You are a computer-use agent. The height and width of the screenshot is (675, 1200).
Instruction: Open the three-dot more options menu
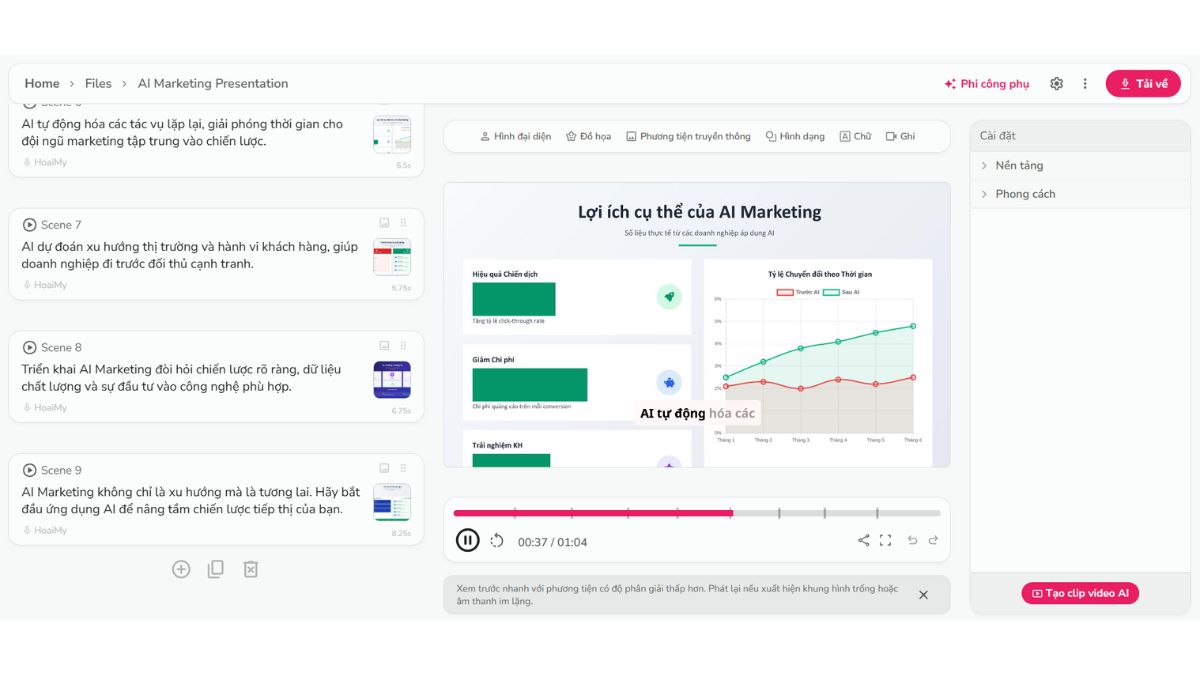click(x=1085, y=84)
